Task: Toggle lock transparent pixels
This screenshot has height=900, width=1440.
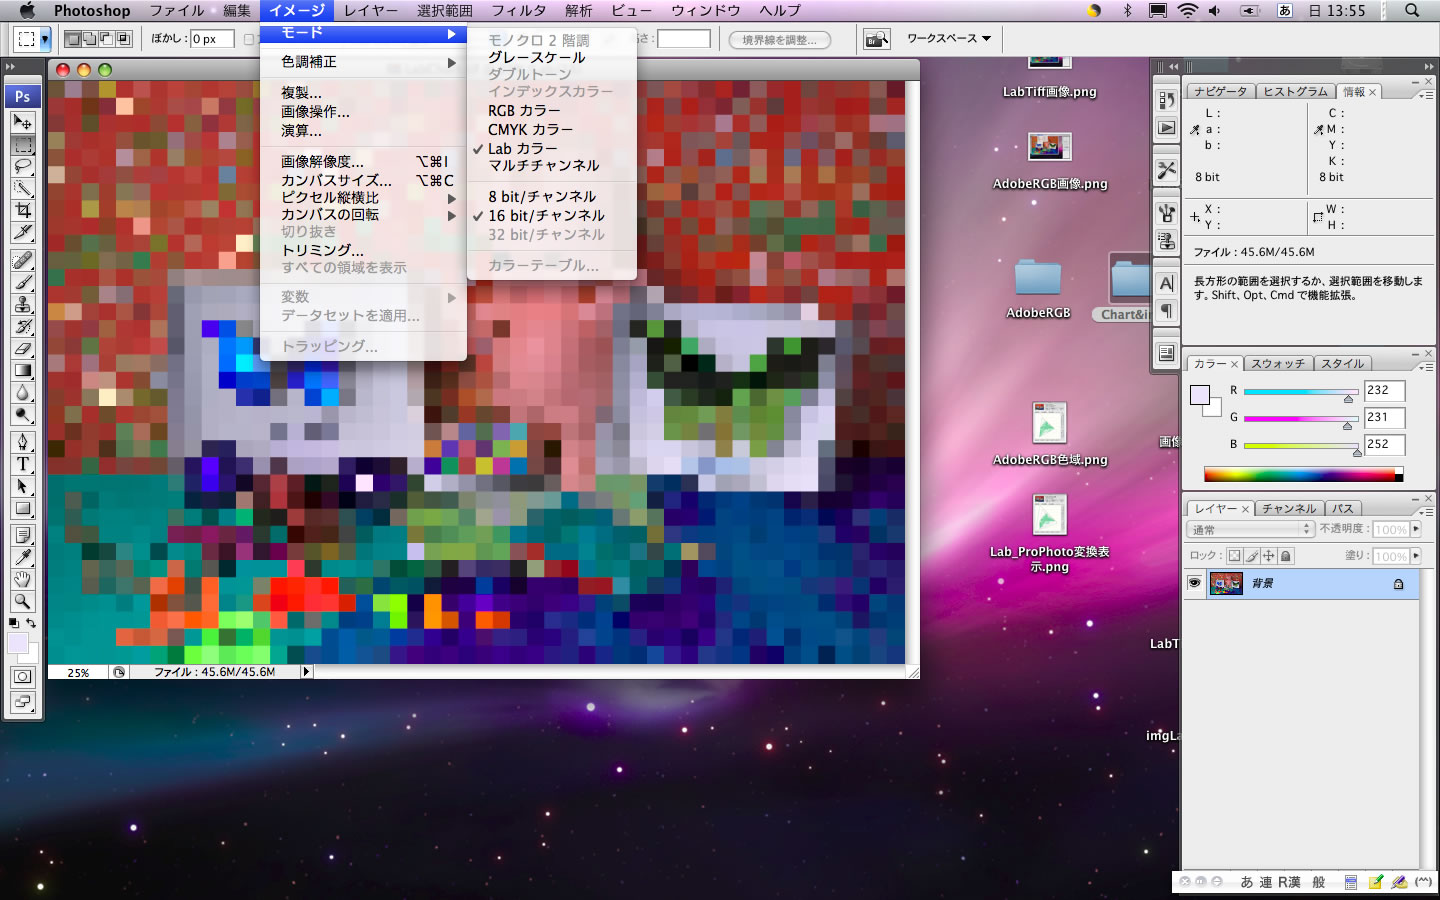Action: click(x=1234, y=556)
